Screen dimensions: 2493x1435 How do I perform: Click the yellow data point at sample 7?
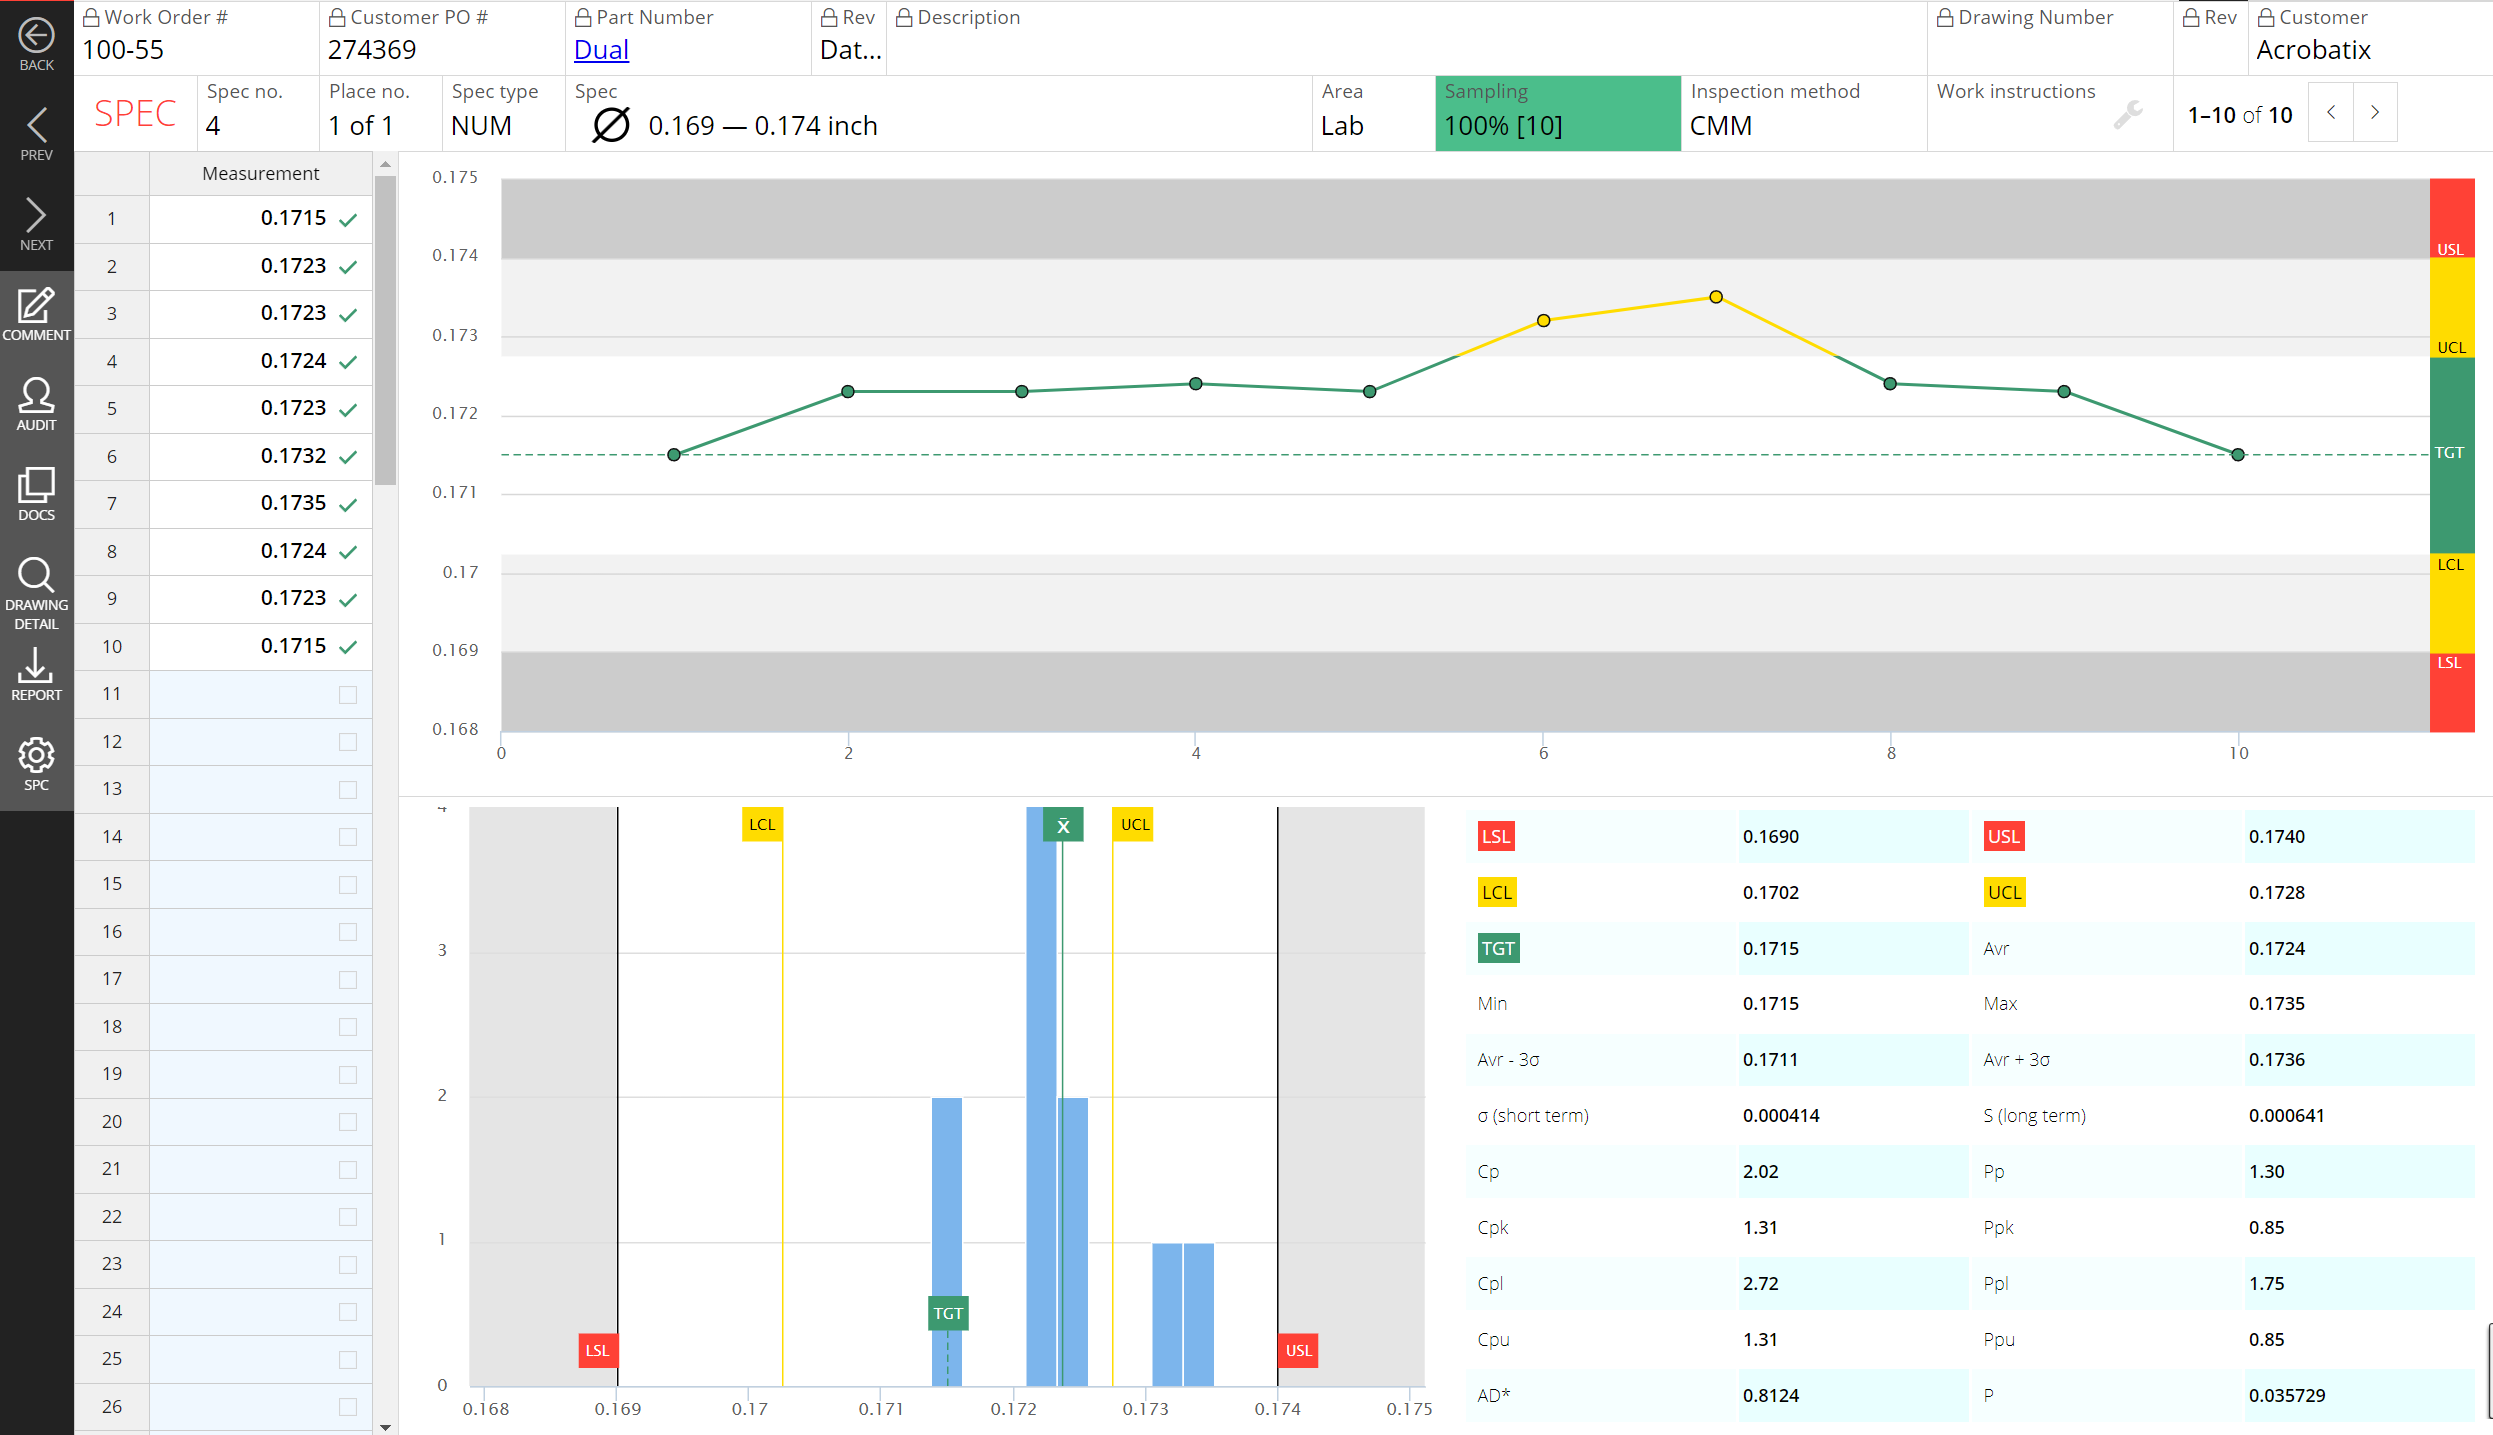(1716, 297)
